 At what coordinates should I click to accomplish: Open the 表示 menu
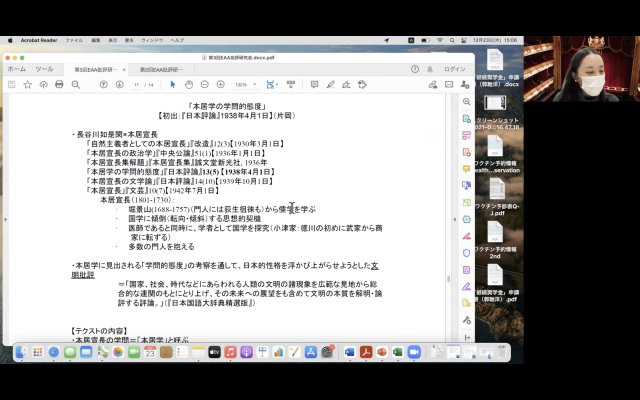[x=112, y=40]
